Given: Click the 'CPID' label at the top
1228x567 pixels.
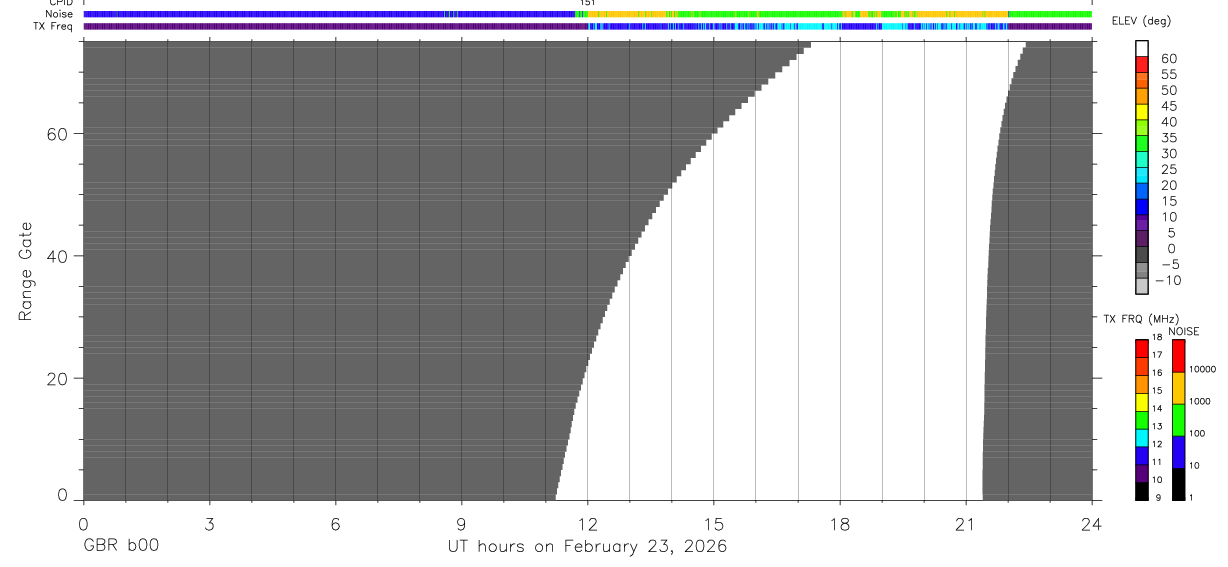Looking at the screenshot, I should 61,3.
